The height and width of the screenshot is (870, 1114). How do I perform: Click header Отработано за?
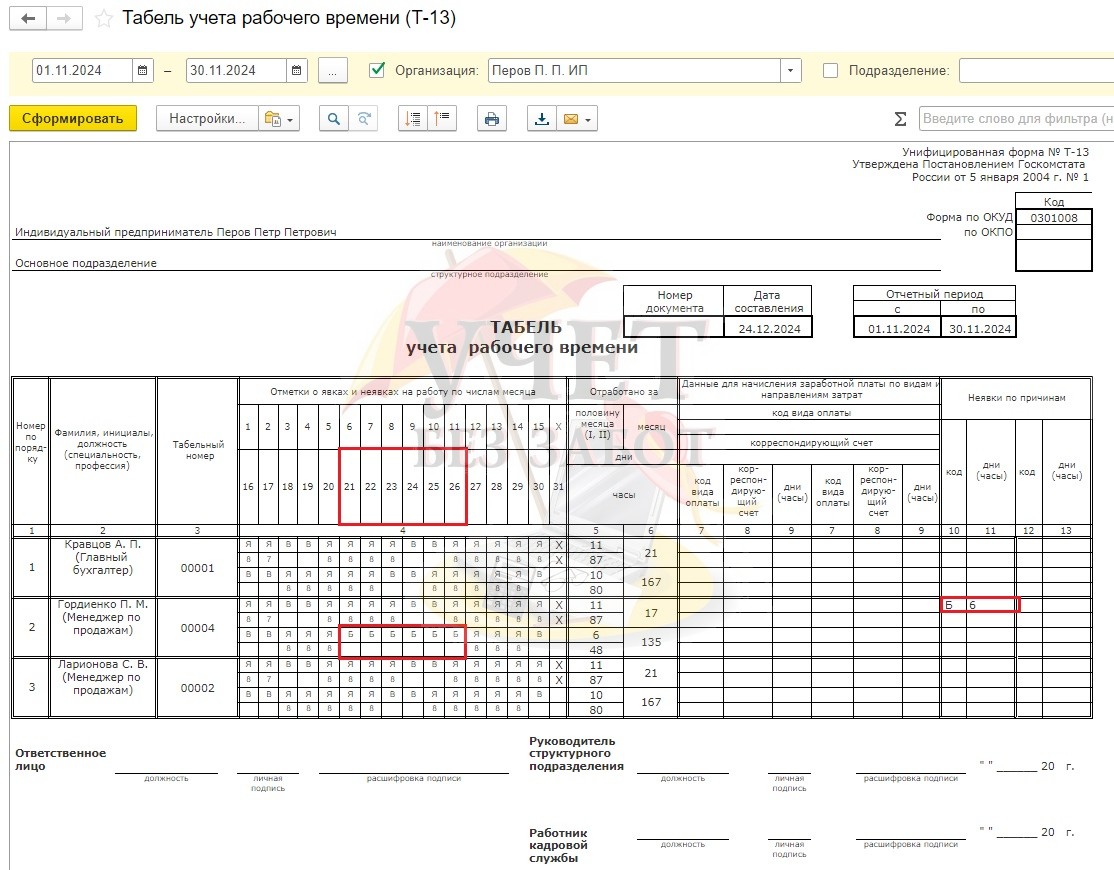[x=623, y=391]
